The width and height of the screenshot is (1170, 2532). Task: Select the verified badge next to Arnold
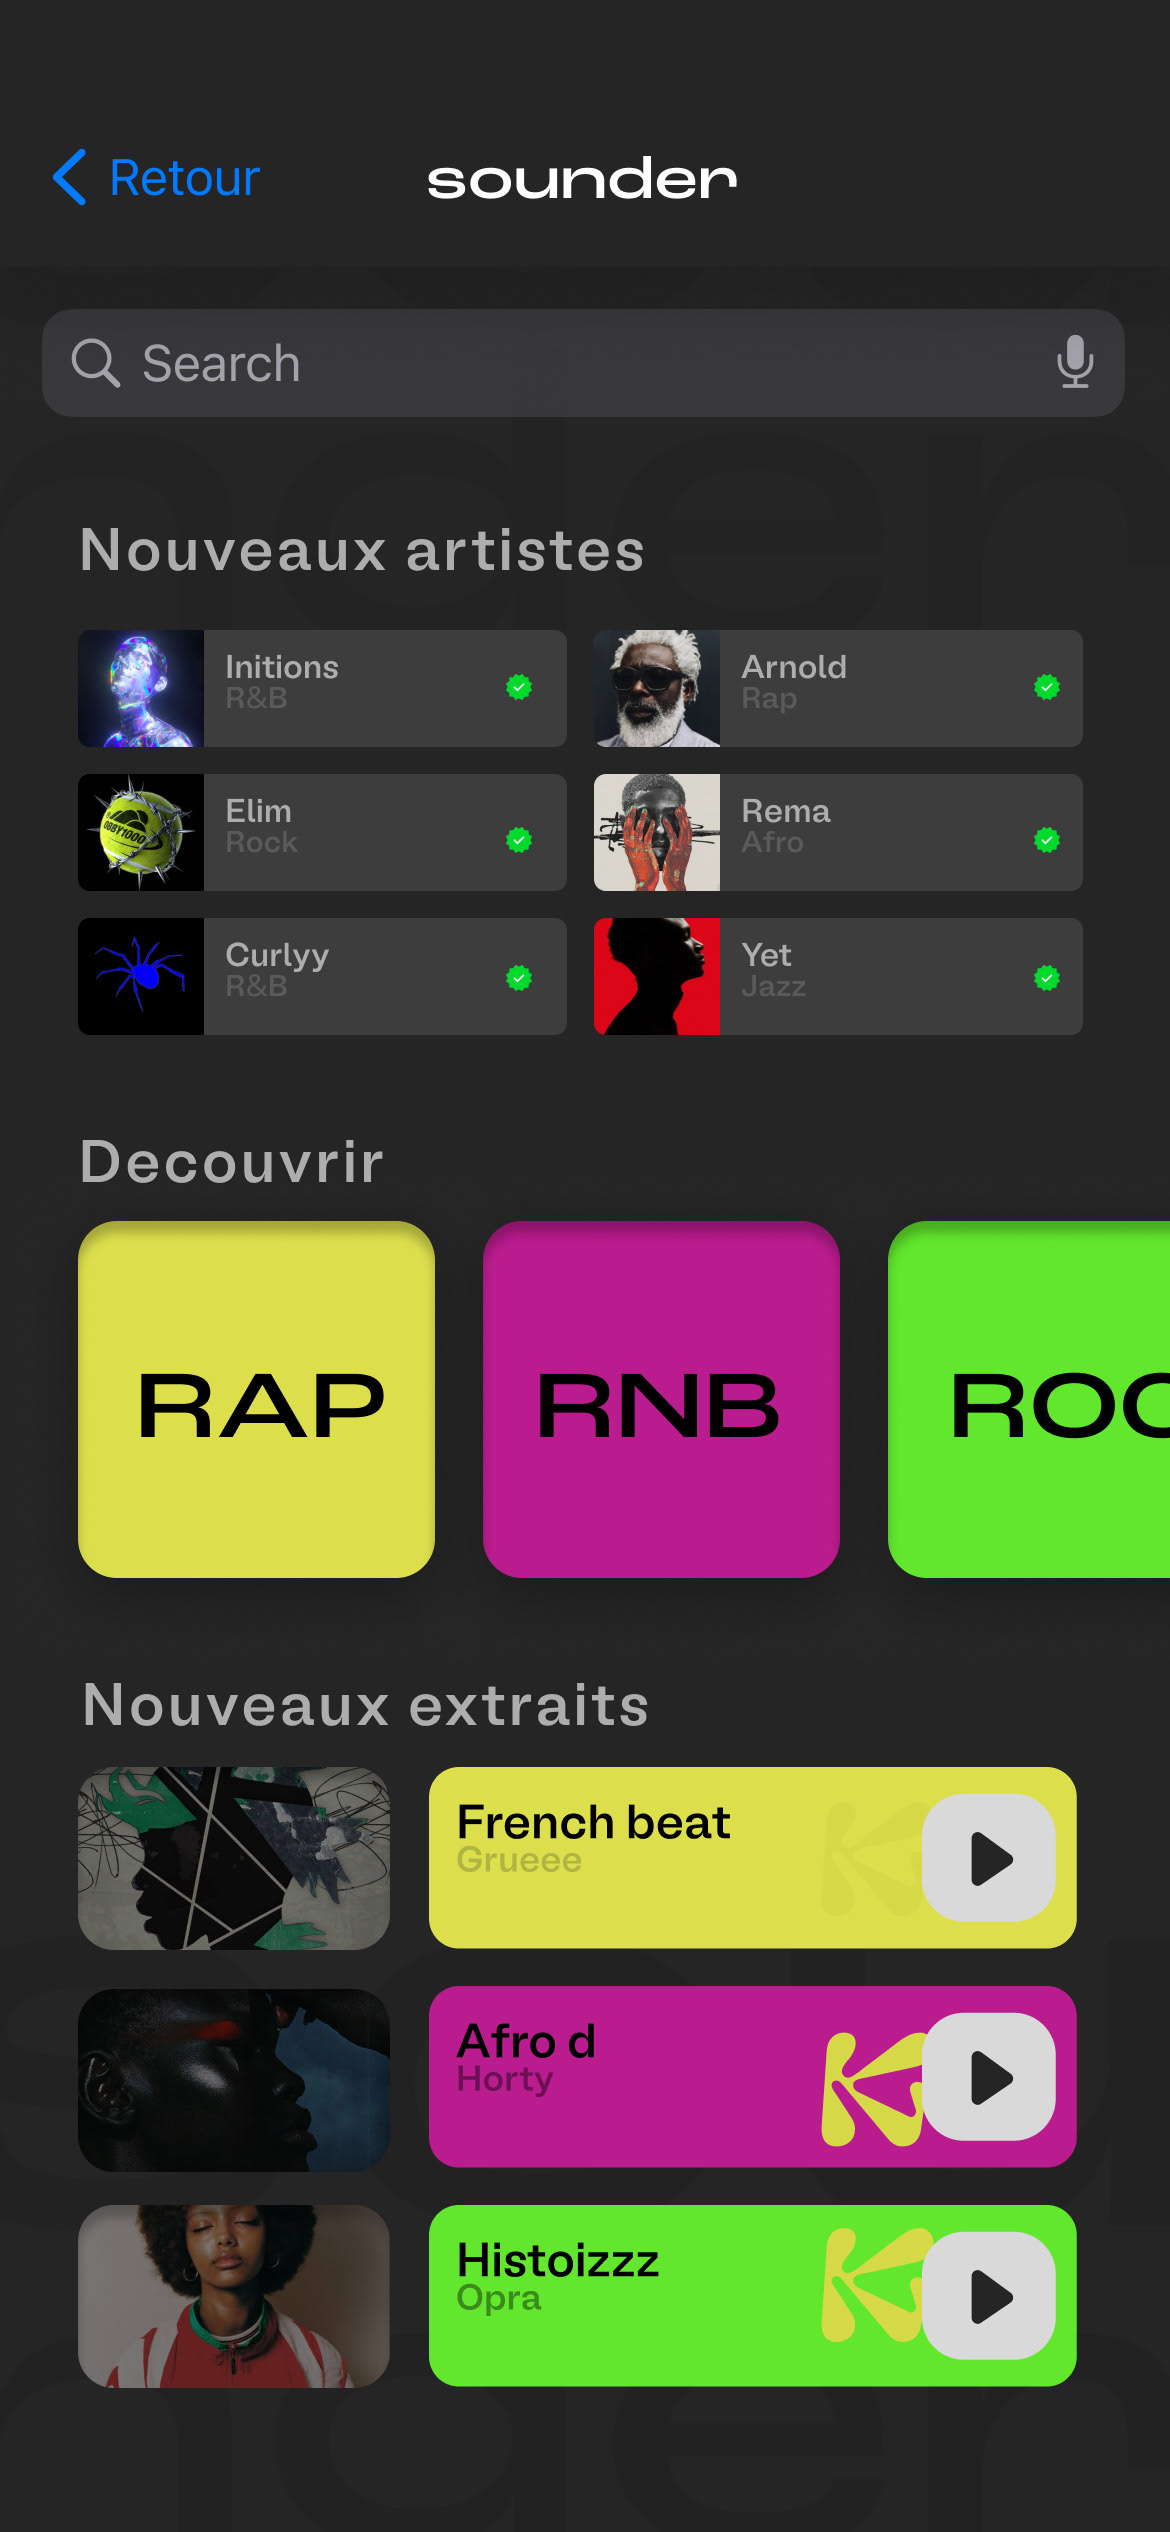tap(1047, 687)
